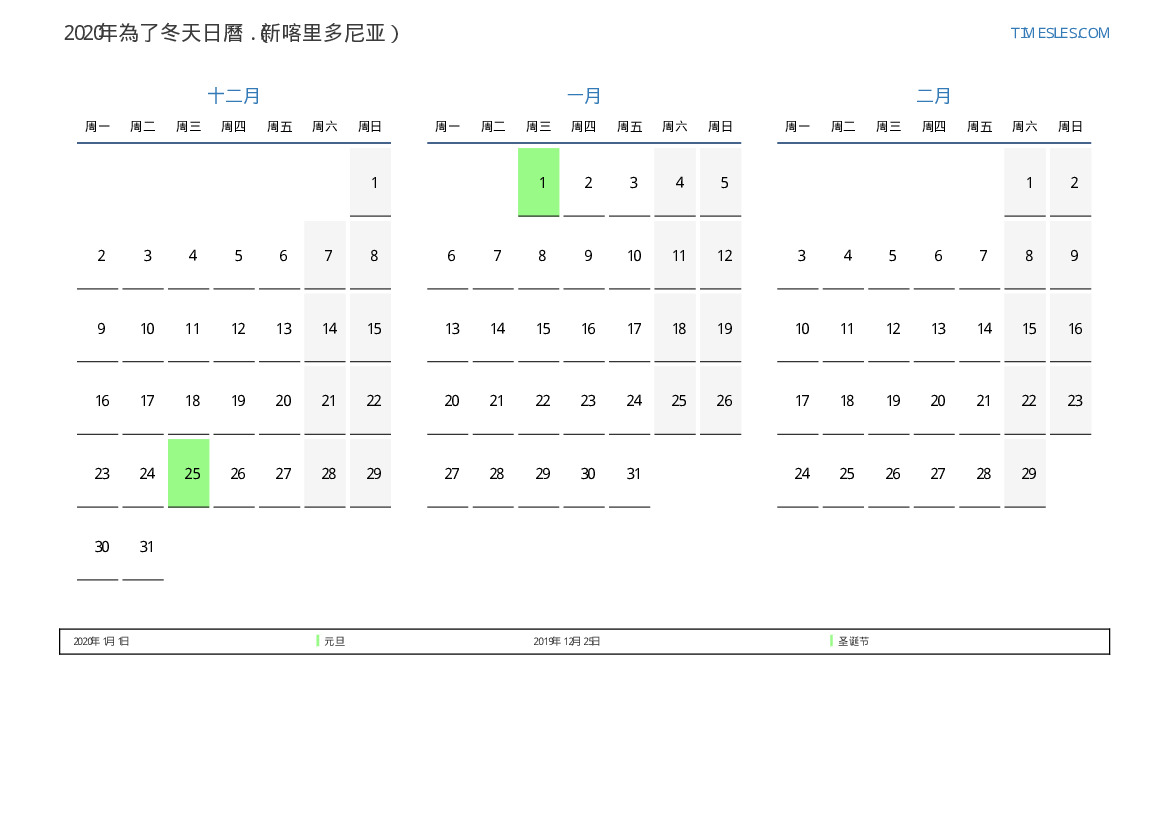Select December 1 in the 十二月 calendar
Viewport: 1169px width, 827px height.
pyautogui.click(x=374, y=183)
